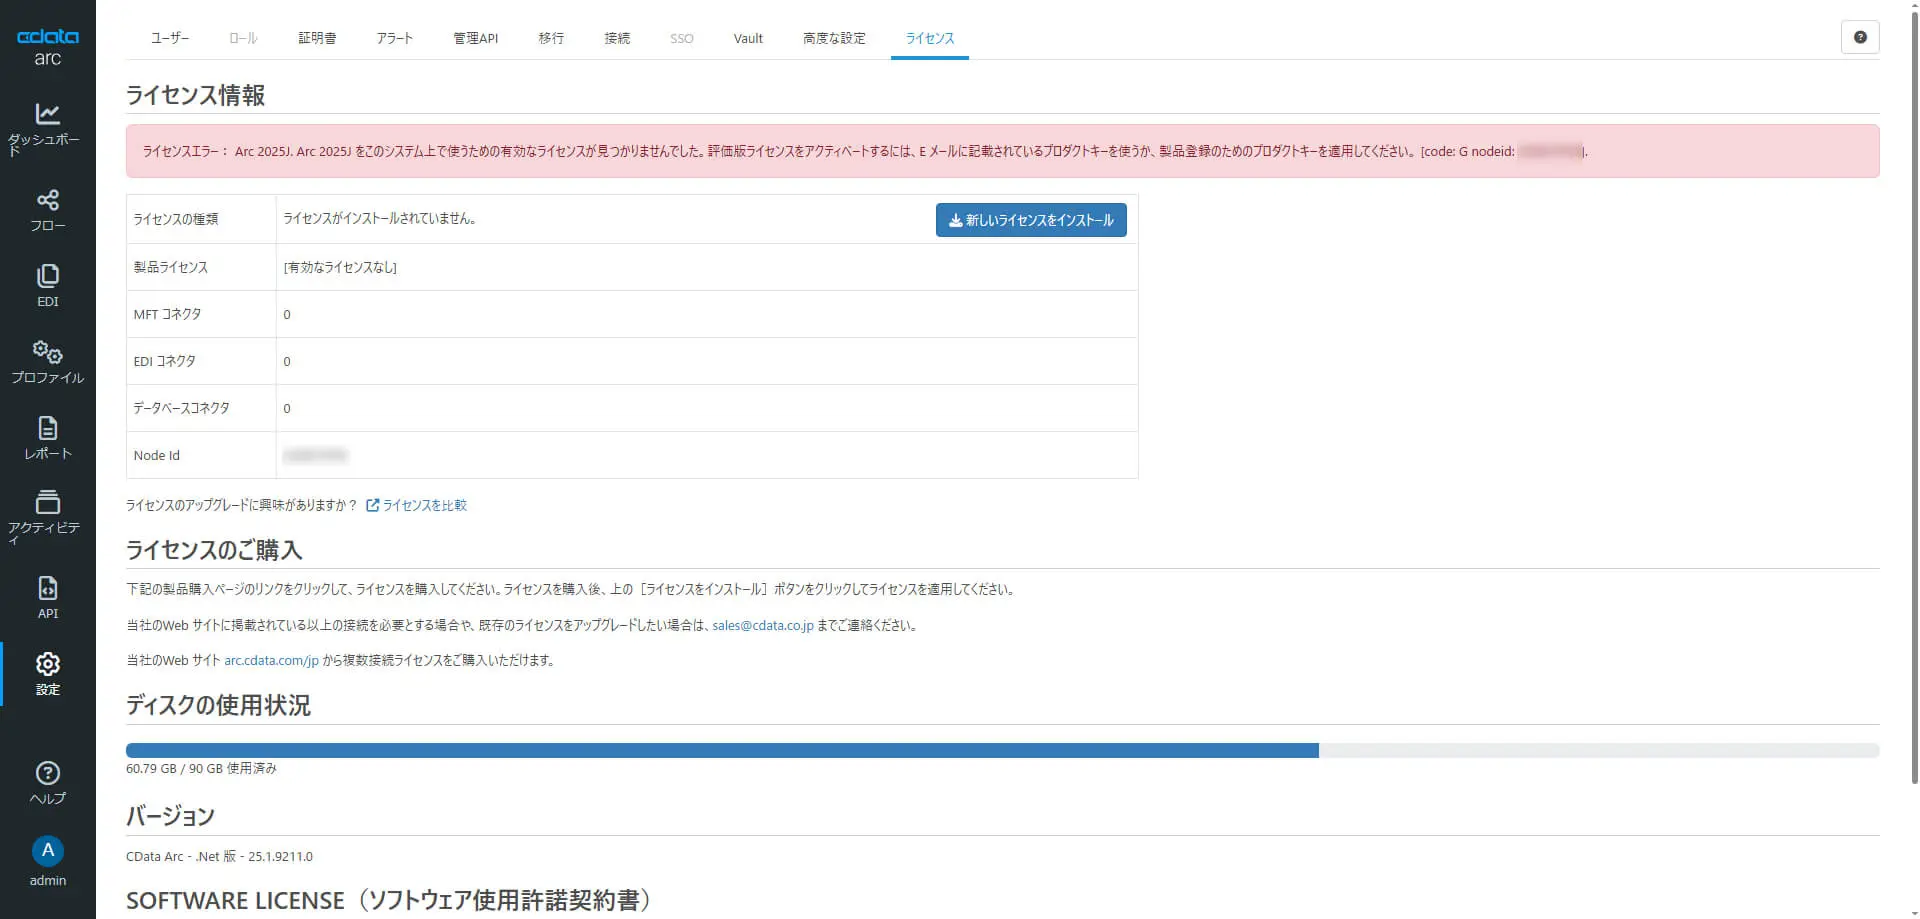Click the CData Arc logo
The image size is (1920, 919).
click(x=47, y=46)
